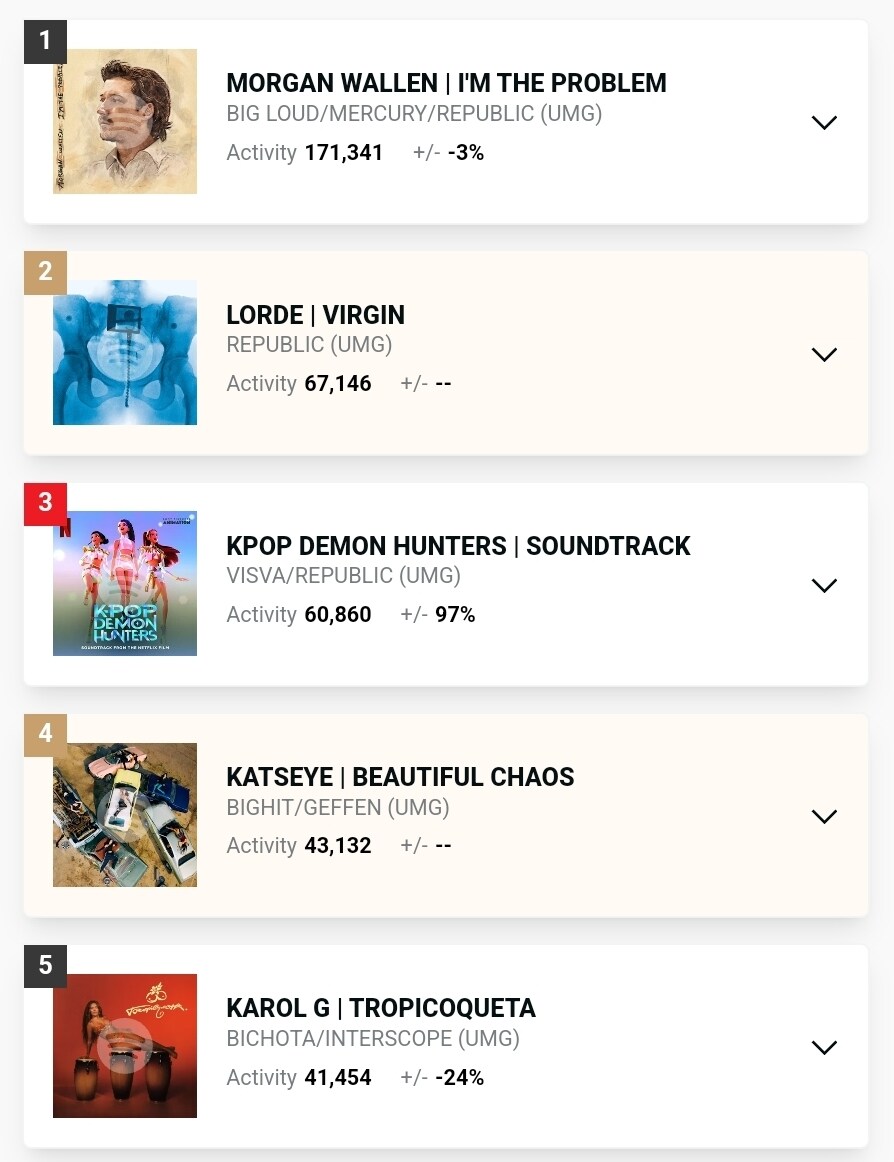Image resolution: width=894 pixels, height=1162 pixels.
Task: Open the KPop Demon Hunters soundtrack cover
Action: pos(125,583)
